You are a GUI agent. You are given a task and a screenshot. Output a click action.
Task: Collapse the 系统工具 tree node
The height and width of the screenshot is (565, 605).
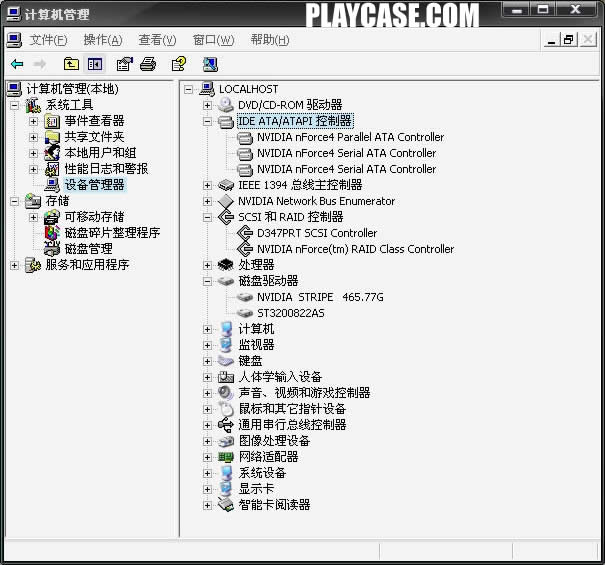point(14,105)
